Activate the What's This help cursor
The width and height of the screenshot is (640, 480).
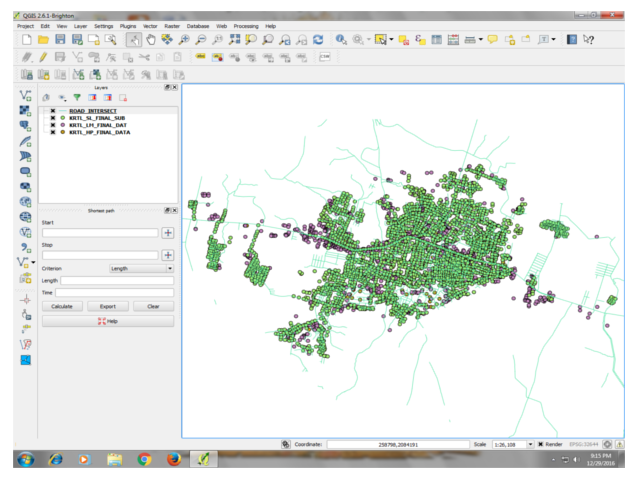(588, 40)
